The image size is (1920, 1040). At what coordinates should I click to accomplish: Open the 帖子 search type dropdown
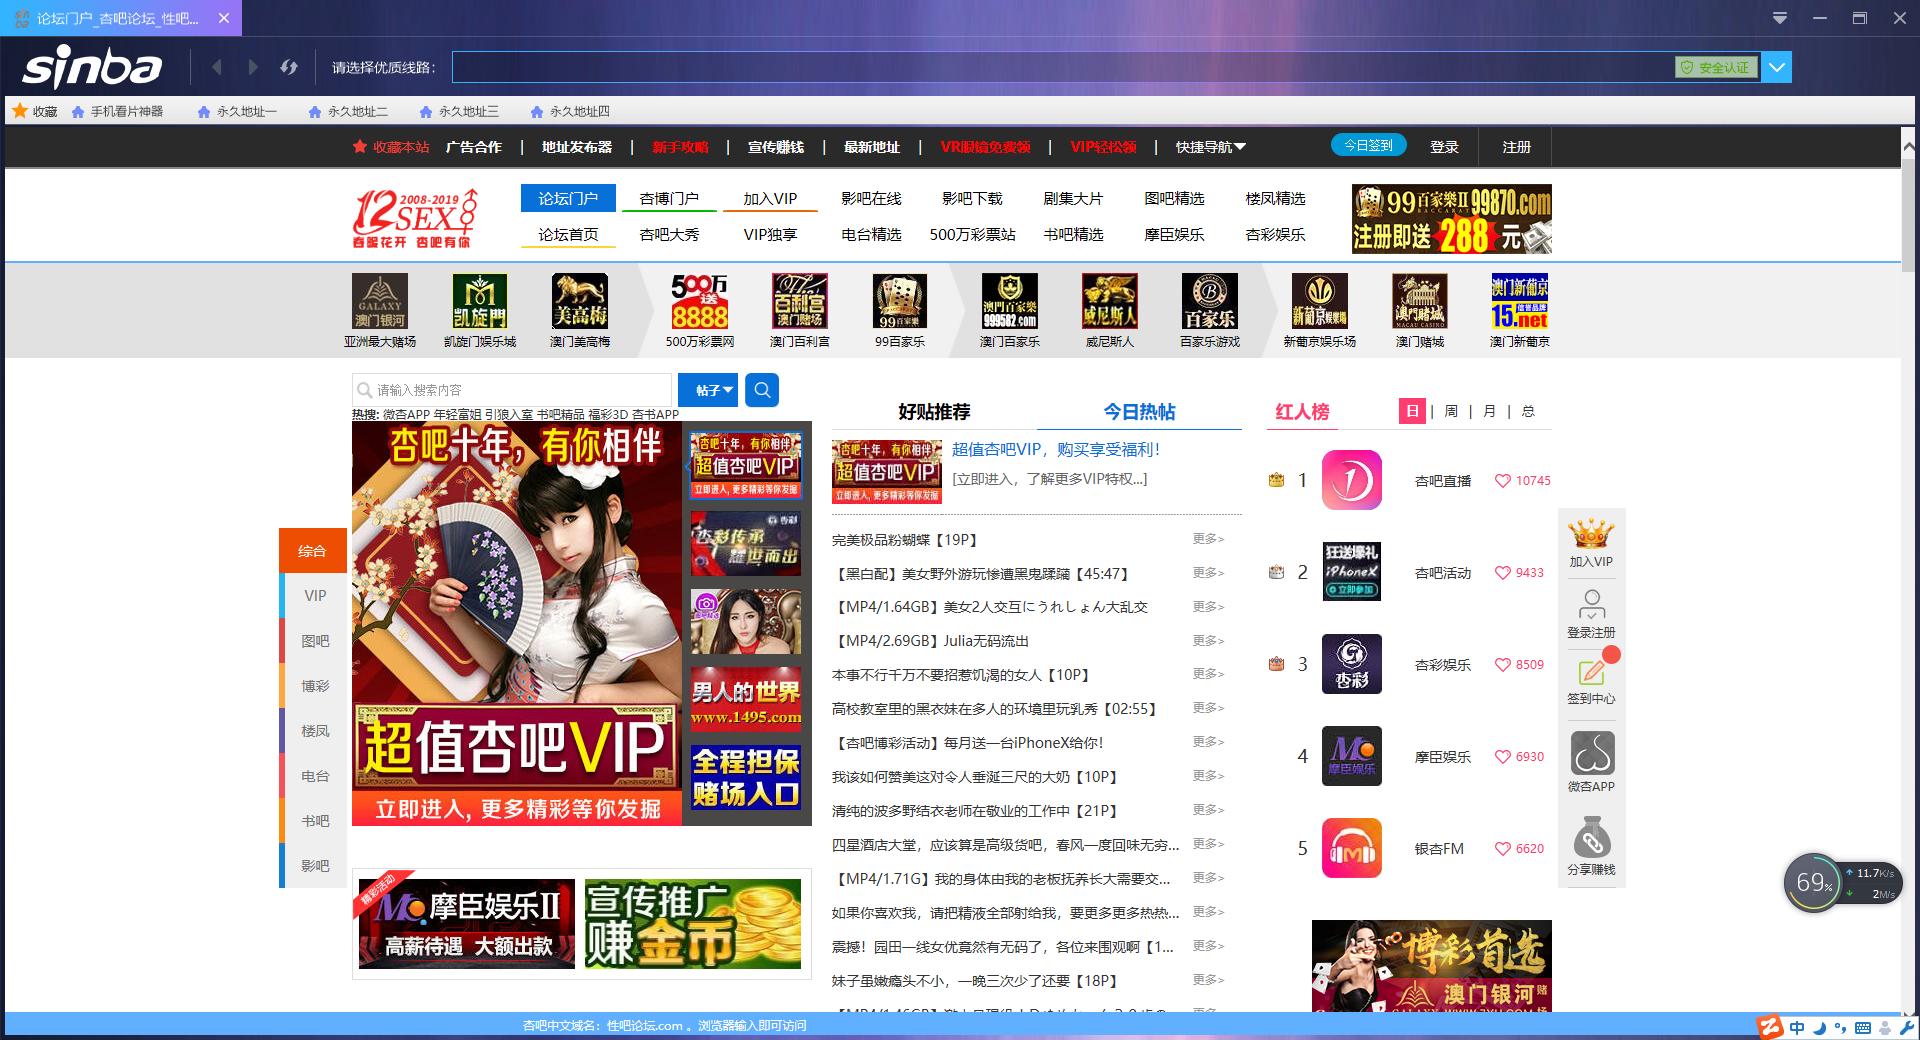click(x=708, y=390)
